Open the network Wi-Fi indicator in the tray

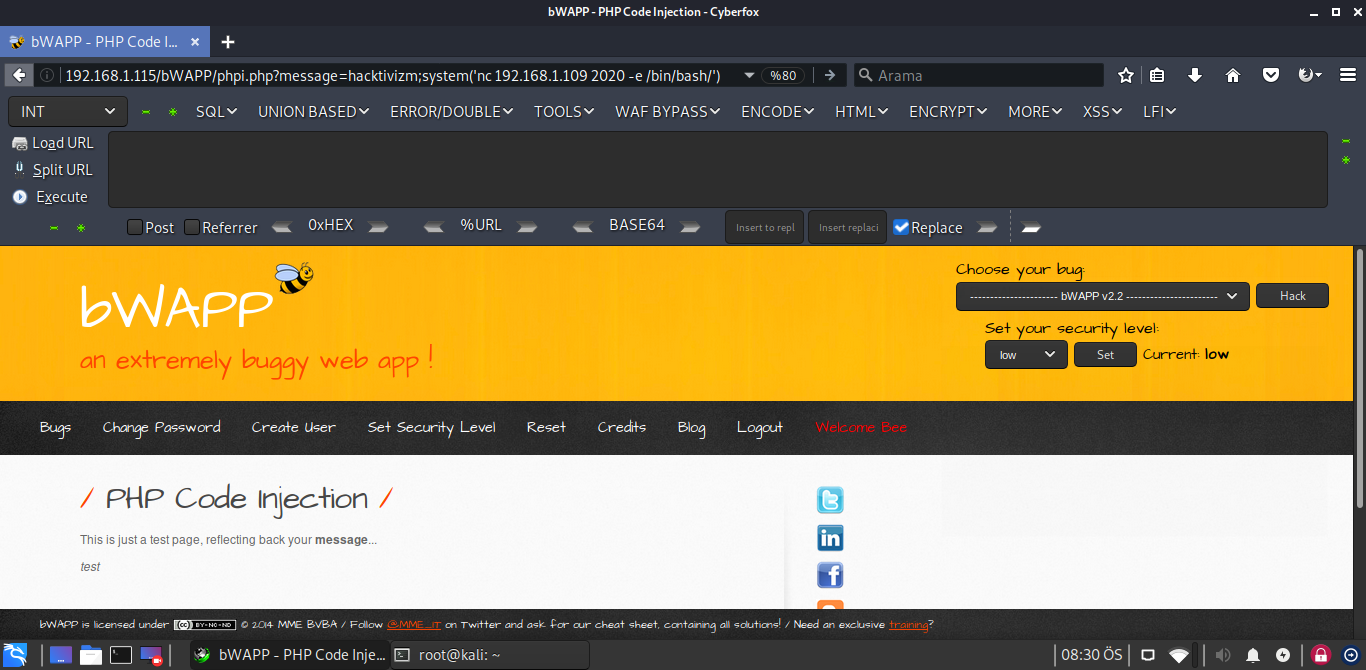[x=1180, y=656]
